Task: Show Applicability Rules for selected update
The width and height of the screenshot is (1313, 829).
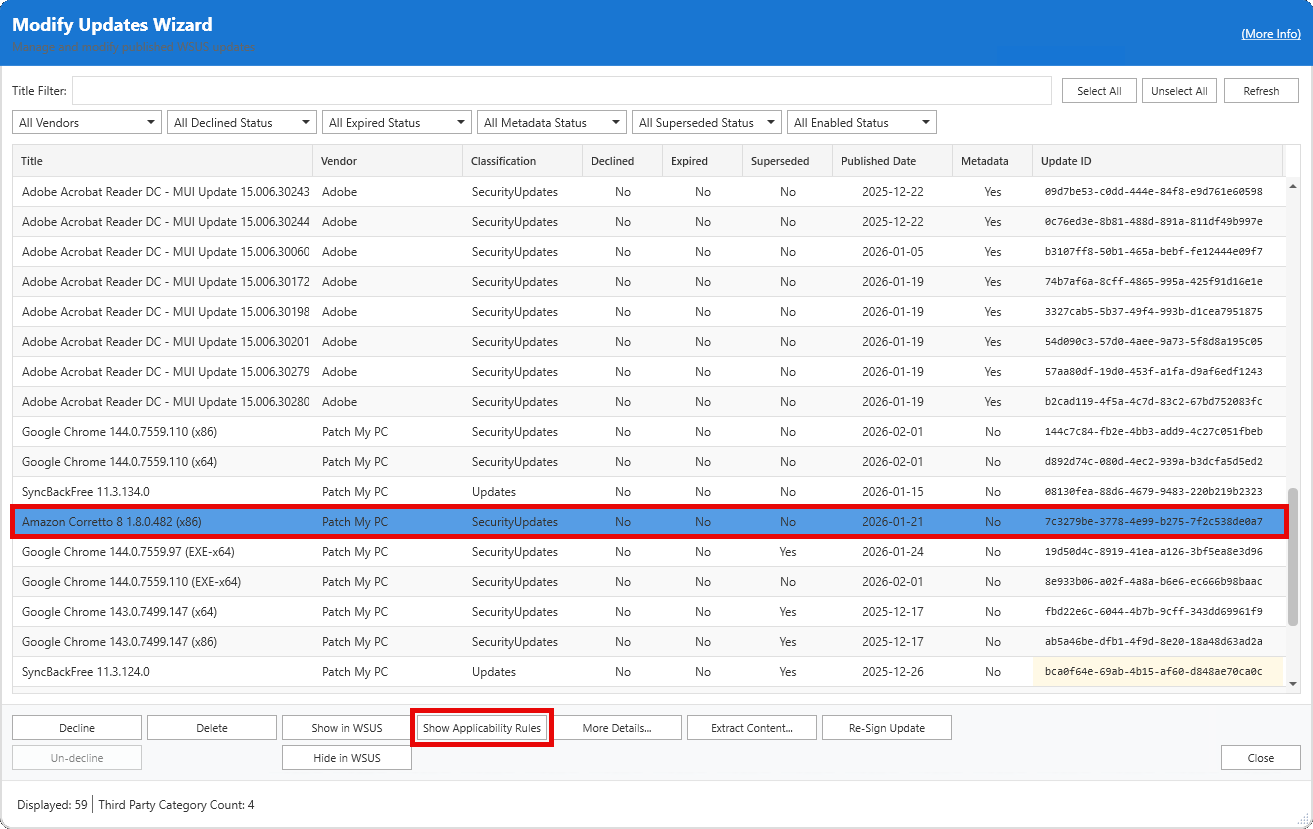Action: point(481,727)
